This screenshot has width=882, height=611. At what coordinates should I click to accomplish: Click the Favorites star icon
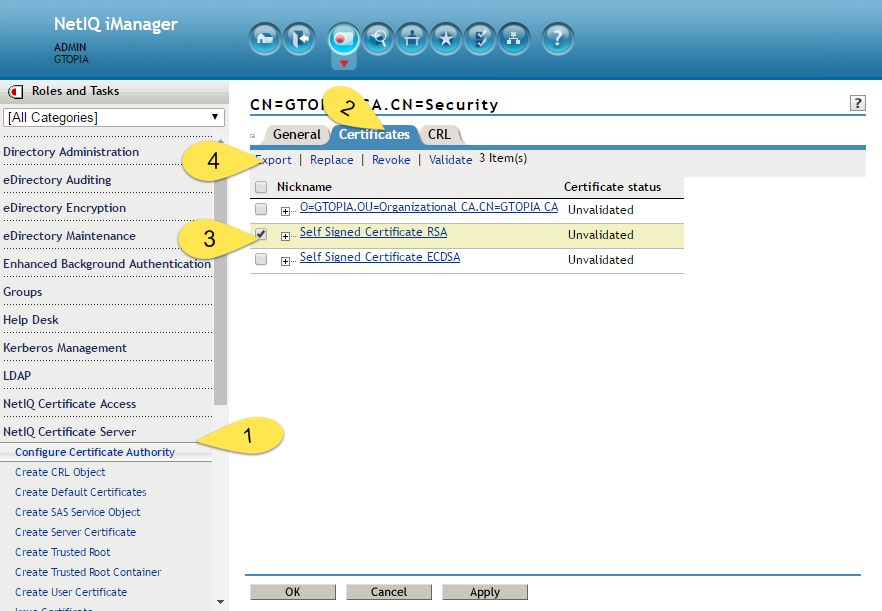(446, 38)
